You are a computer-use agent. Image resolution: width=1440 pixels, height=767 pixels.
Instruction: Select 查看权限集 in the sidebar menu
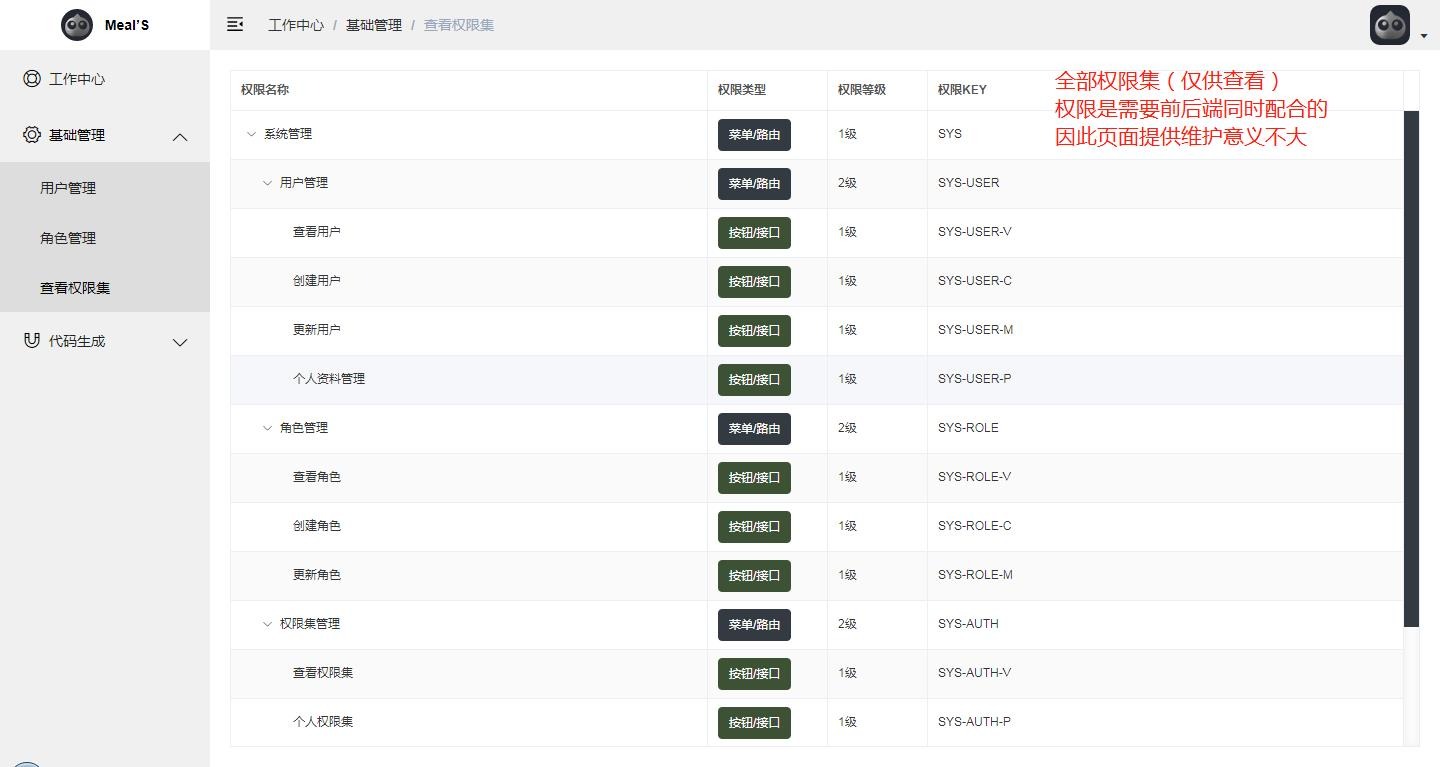point(75,288)
